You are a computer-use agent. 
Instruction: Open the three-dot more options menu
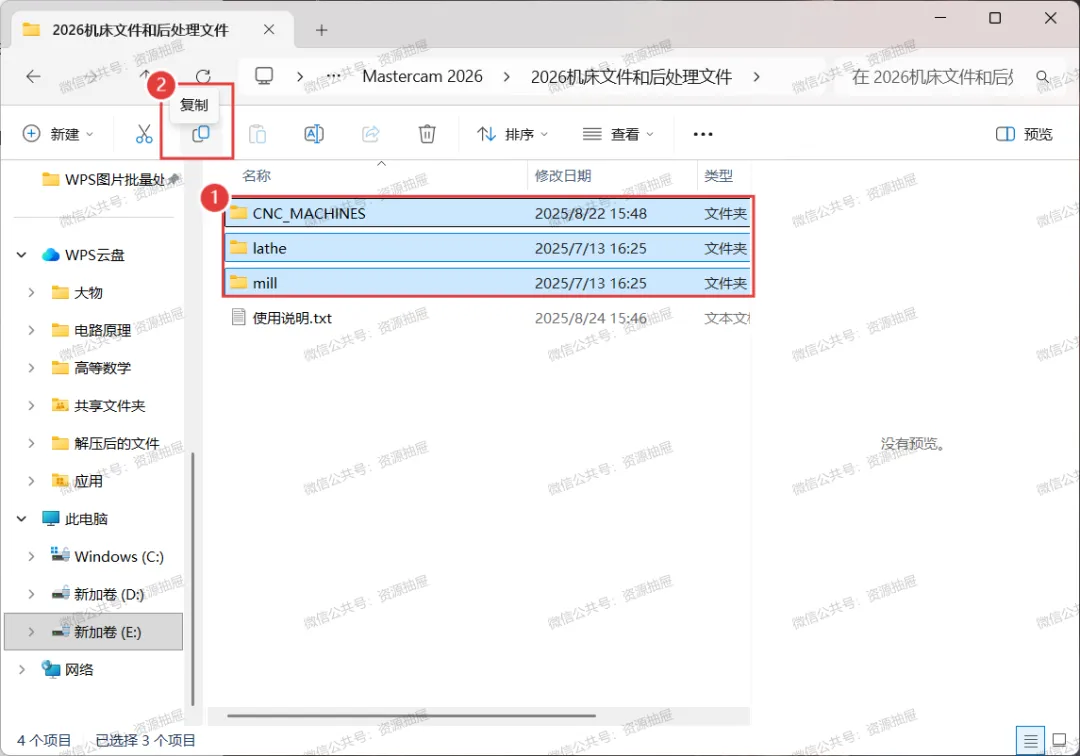coord(703,134)
